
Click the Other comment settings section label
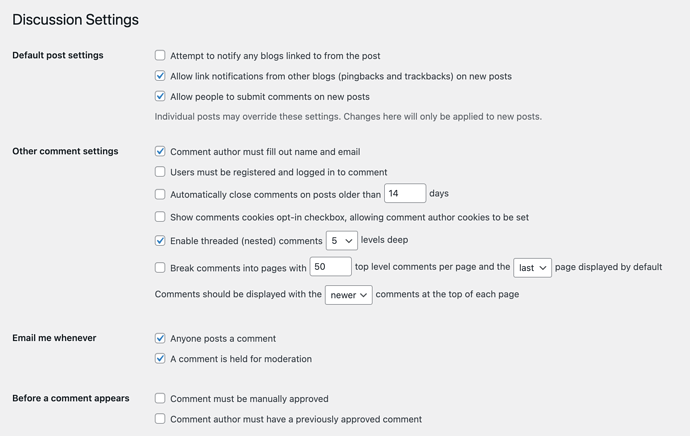tap(65, 152)
